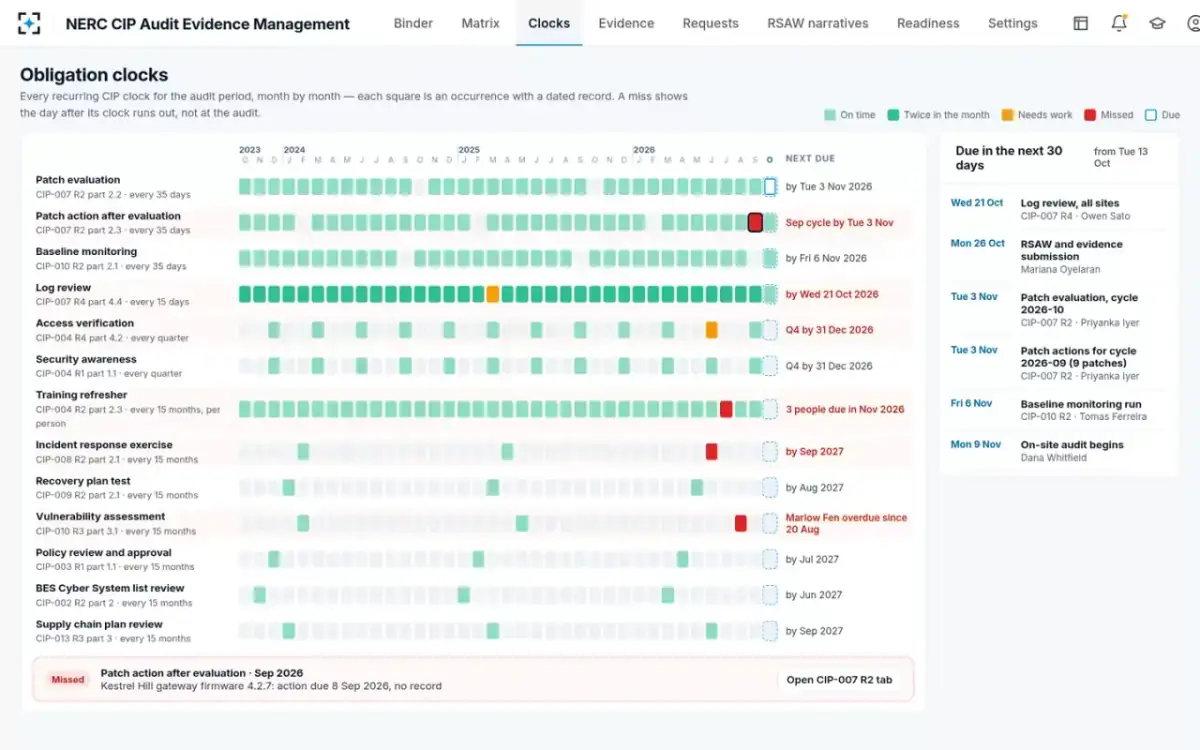Open 'Log review, all sites' due item
Screen dimensions: 1200x750
[x=1058, y=209]
